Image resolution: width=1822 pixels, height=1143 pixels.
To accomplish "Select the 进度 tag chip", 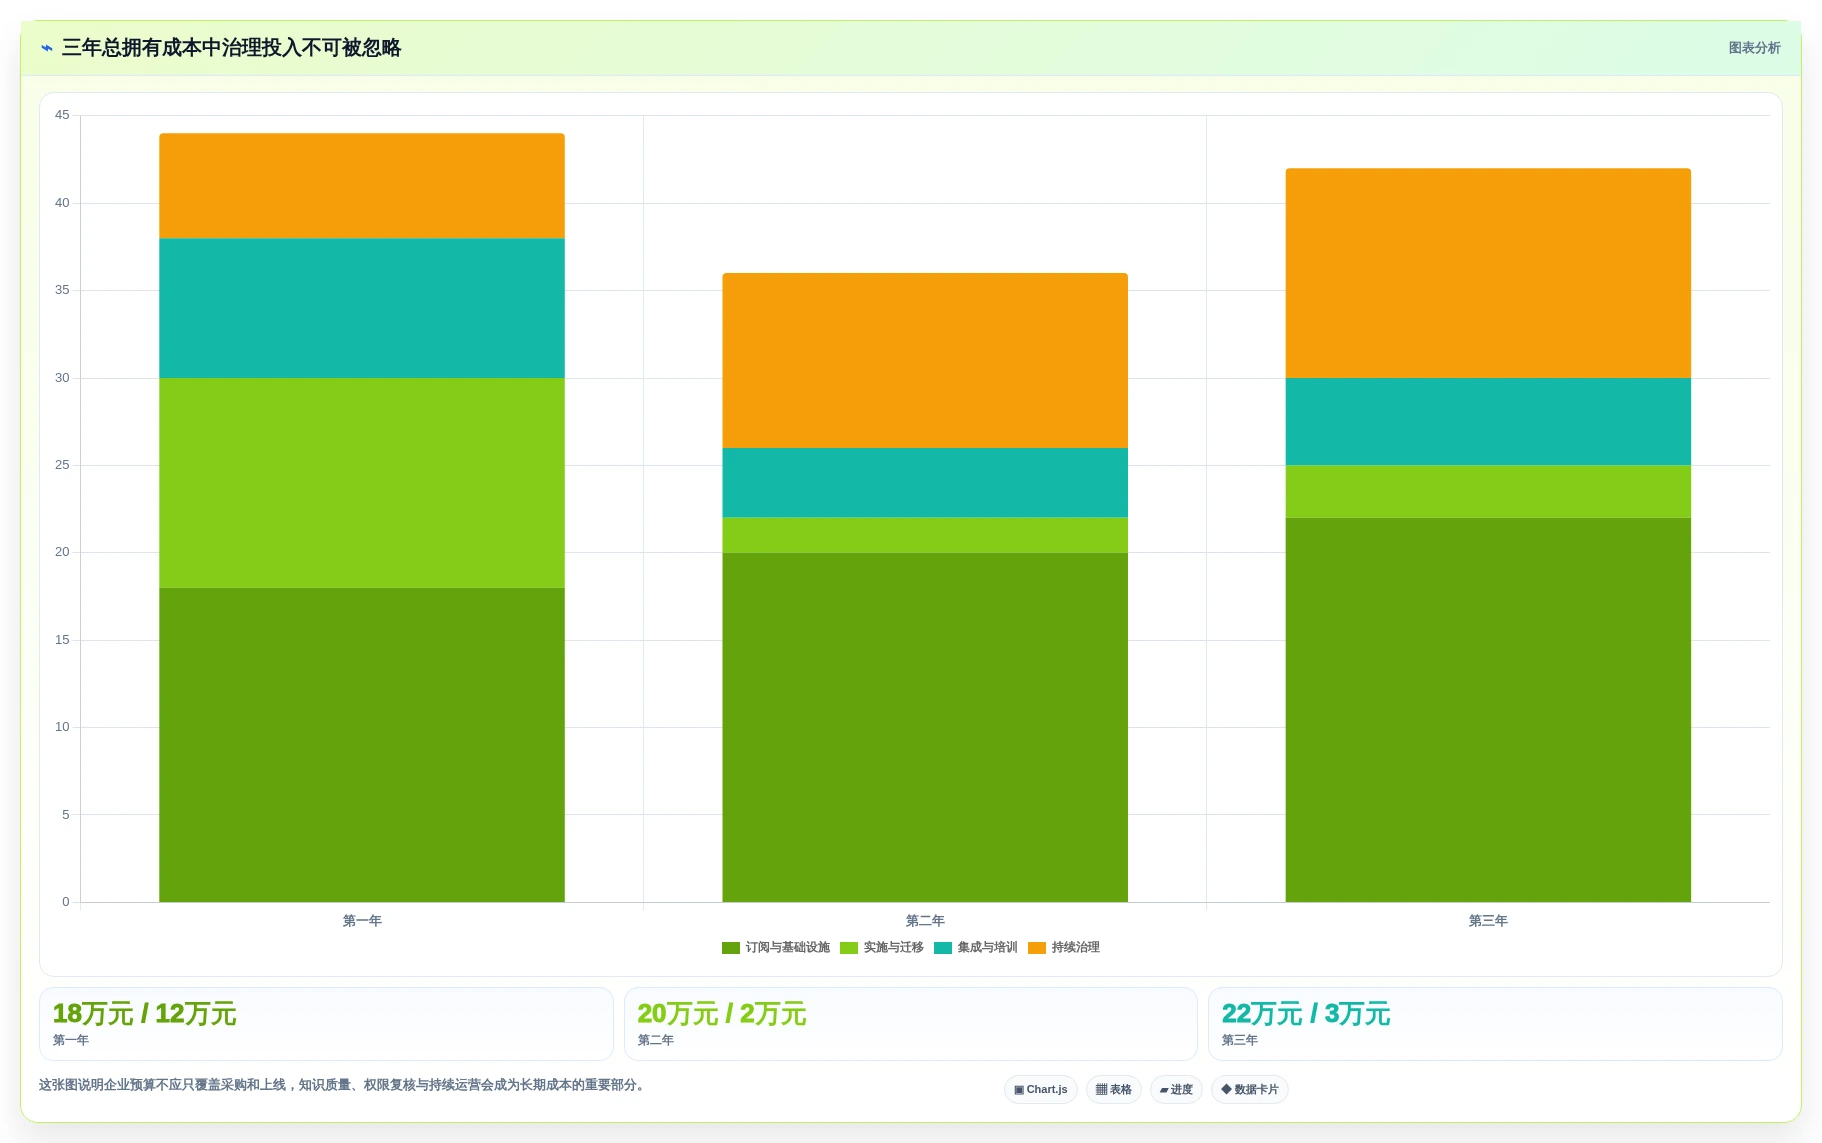I will click(x=1176, y=1089).
